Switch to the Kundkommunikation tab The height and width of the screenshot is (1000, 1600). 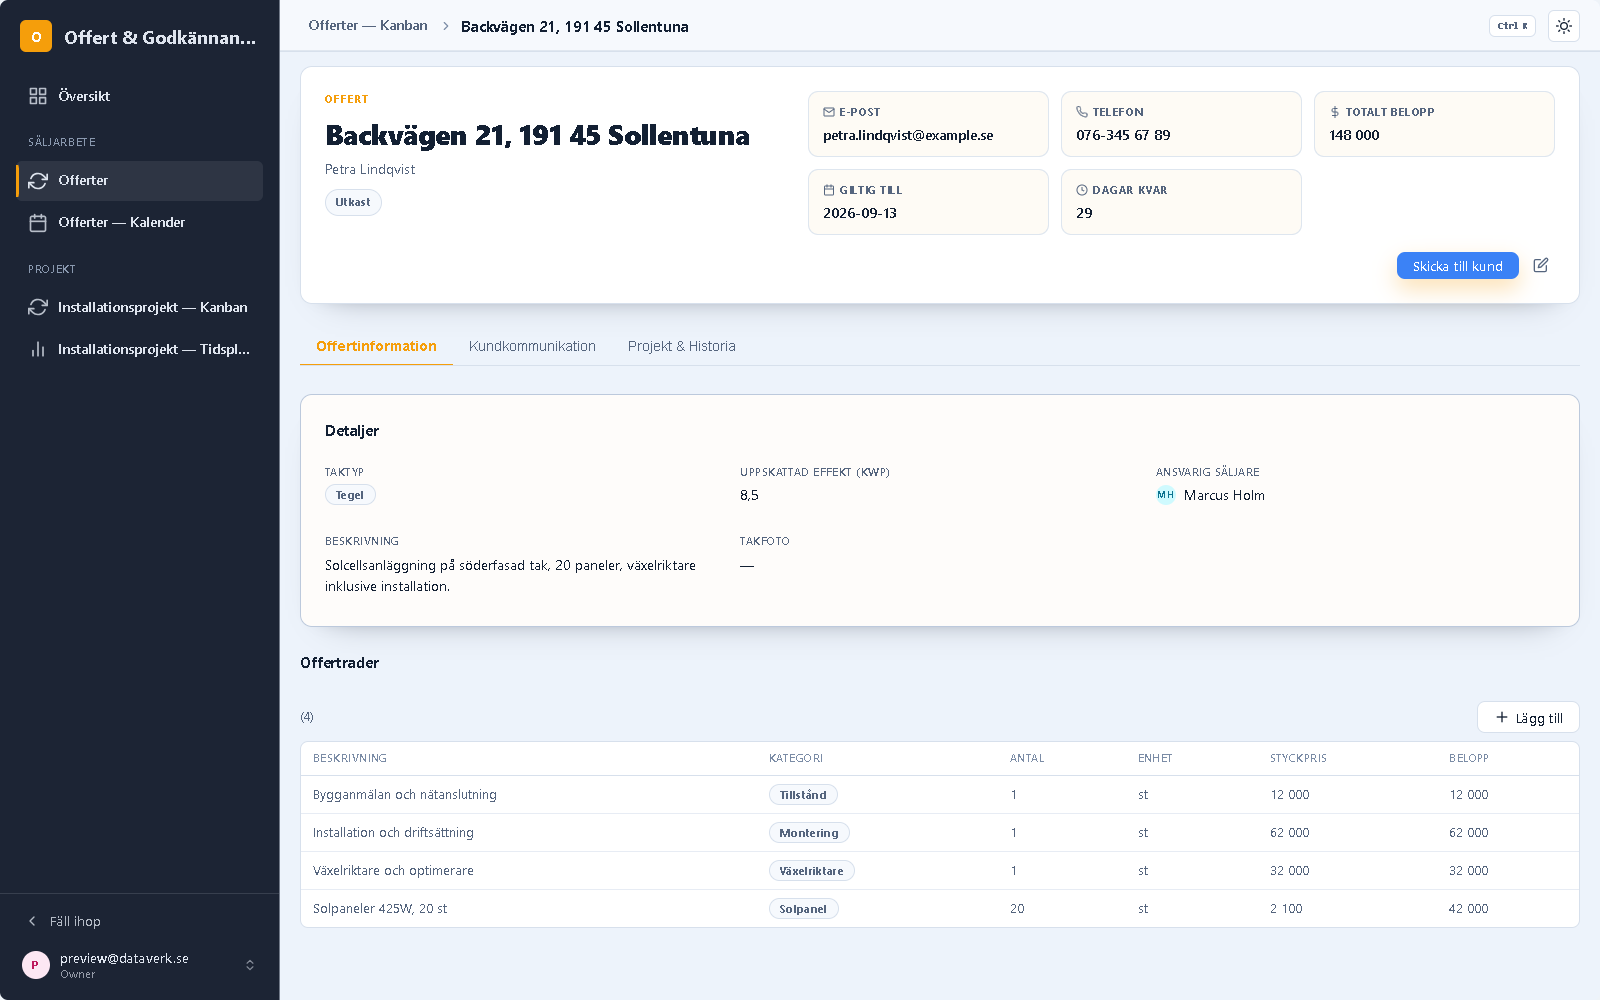click(532, 346)
